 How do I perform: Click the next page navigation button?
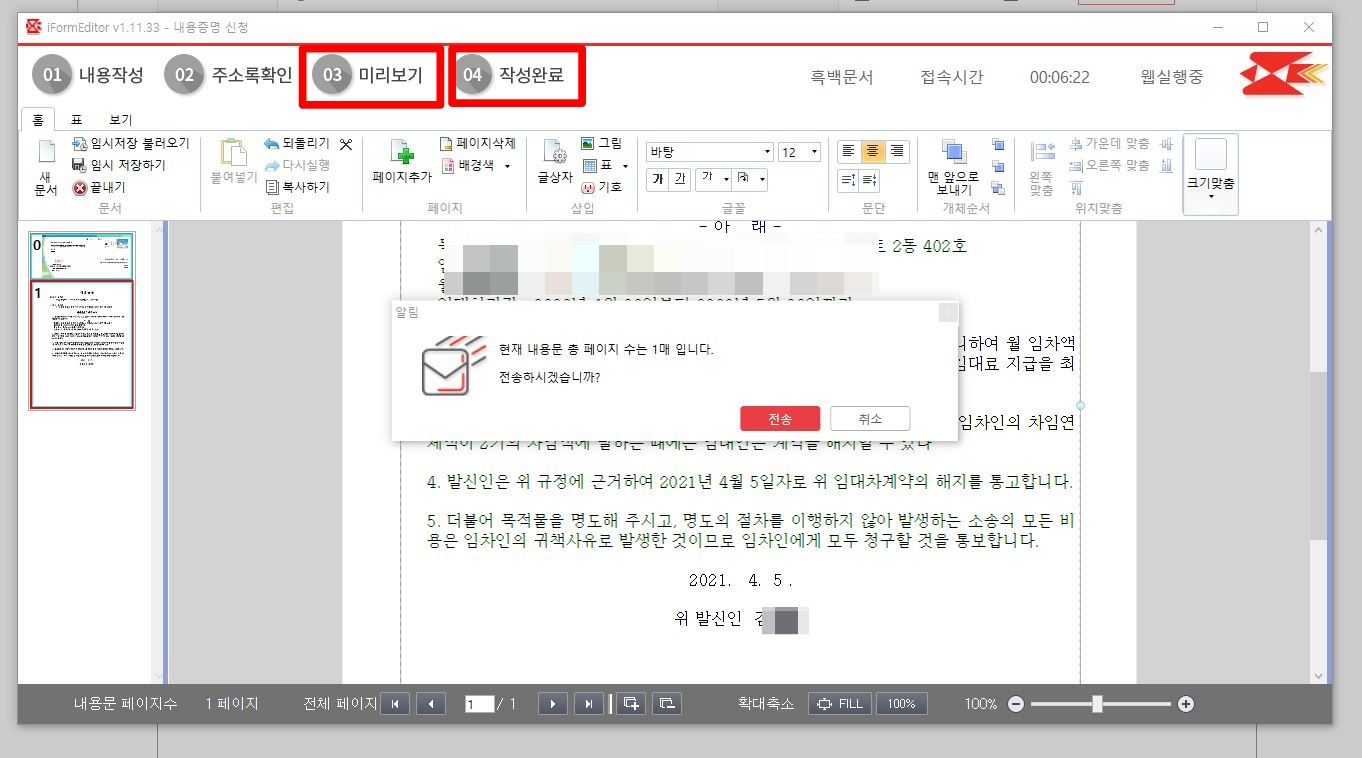click(553, 704)
